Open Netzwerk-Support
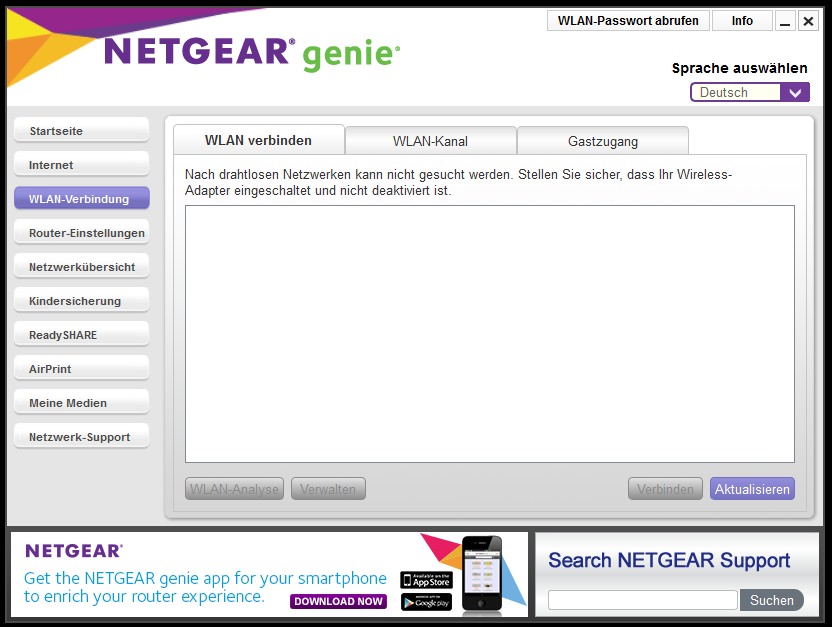 click(81, 436)
